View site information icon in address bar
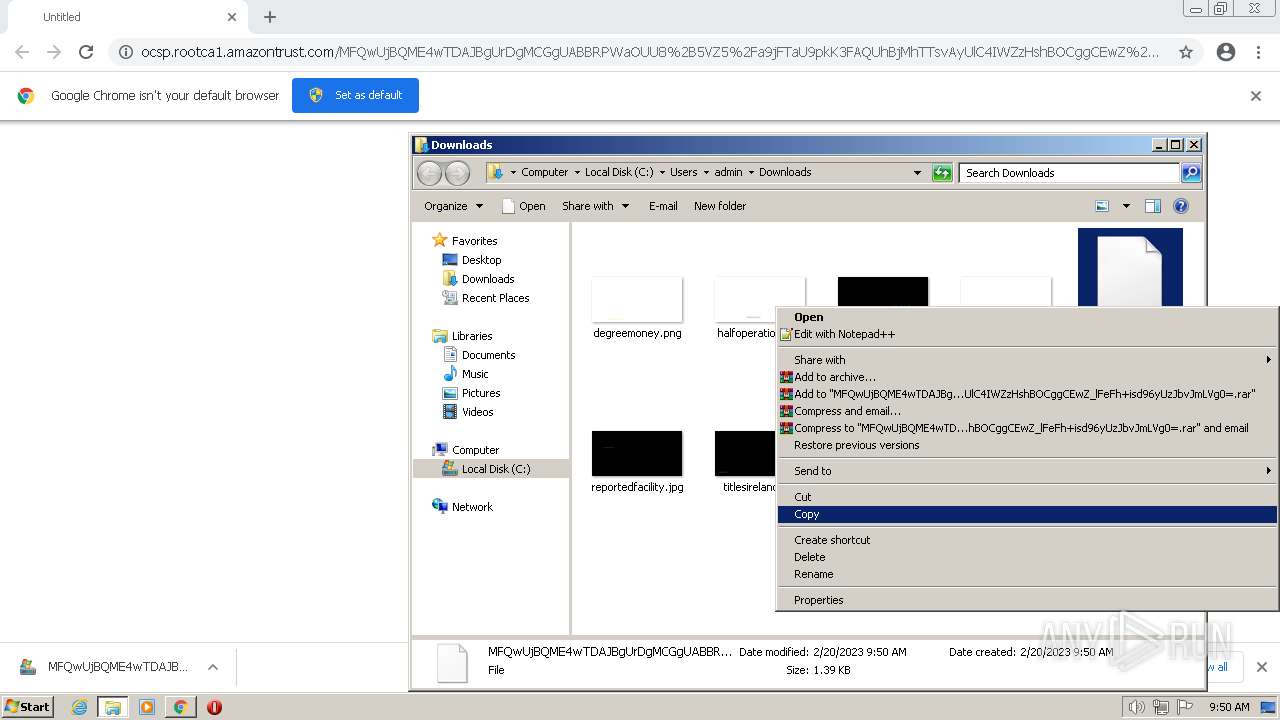1280x720 pixels. coord(126,52)
